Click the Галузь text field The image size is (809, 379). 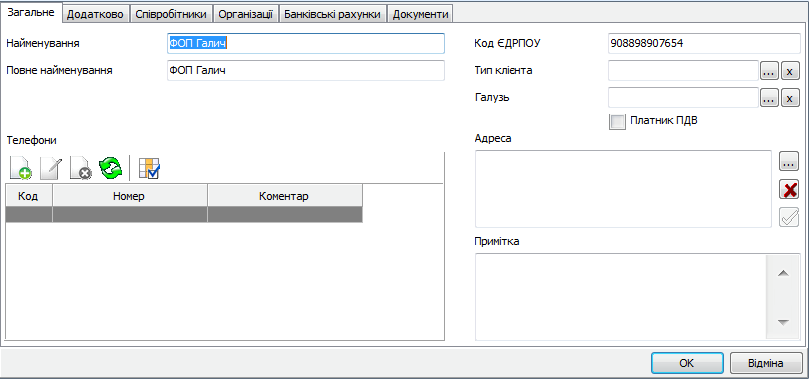683,97
